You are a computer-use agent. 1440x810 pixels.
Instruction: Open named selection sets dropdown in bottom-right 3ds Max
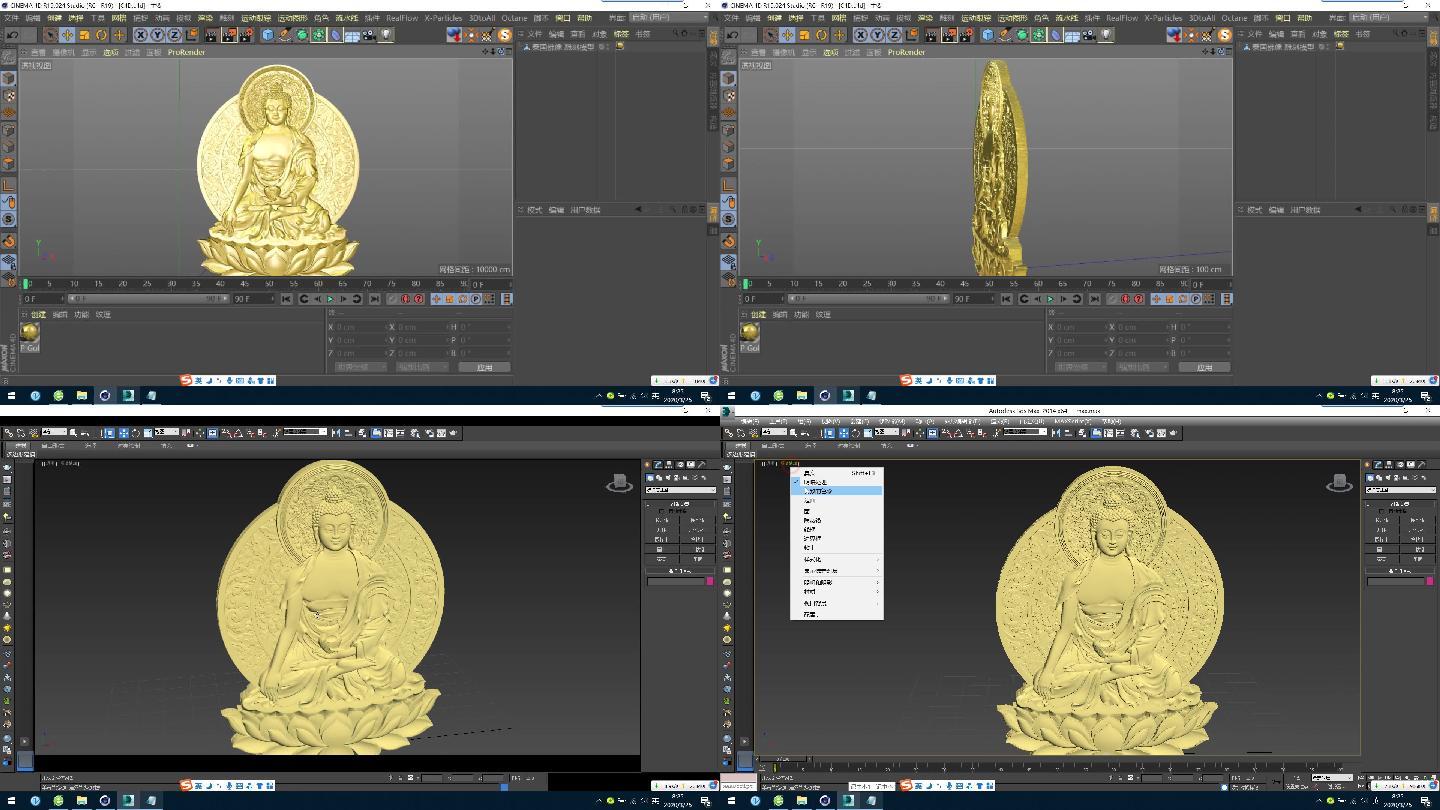click(1025, 433)
